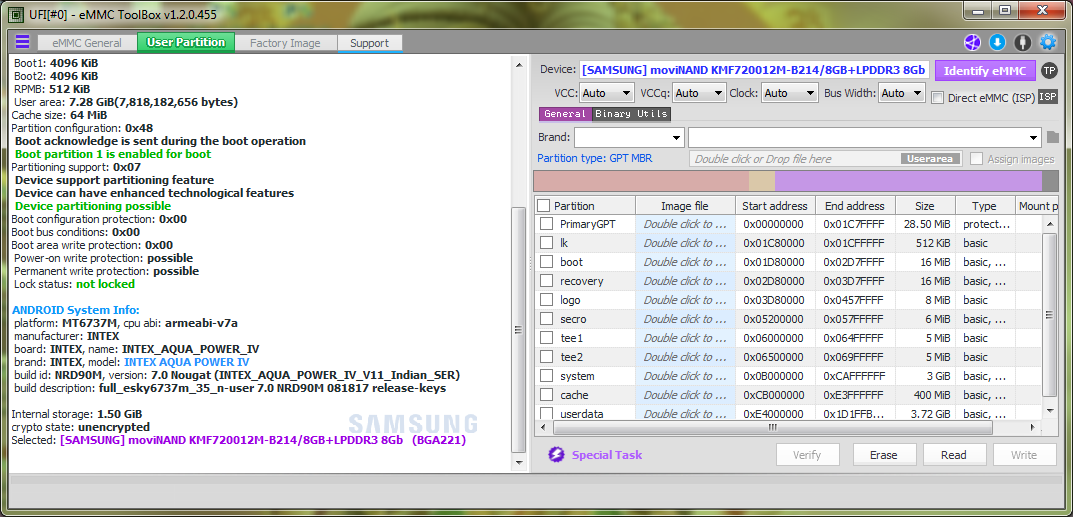
Task: Check the lk partition checkbox
Action: point(546,243)
